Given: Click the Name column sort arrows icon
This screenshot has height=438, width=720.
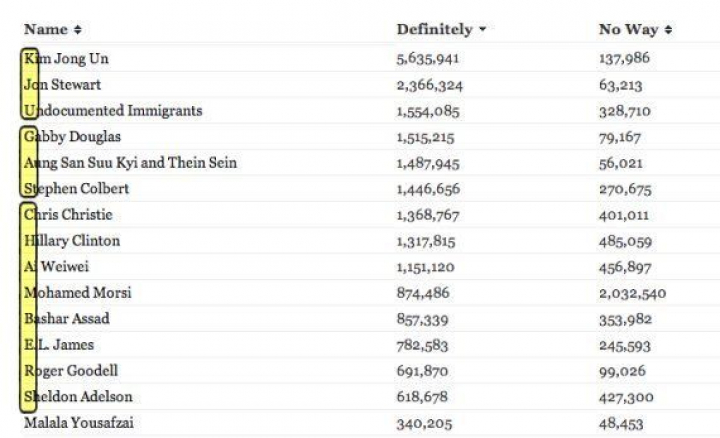Looking at the screenshot, I should [78, 31].
